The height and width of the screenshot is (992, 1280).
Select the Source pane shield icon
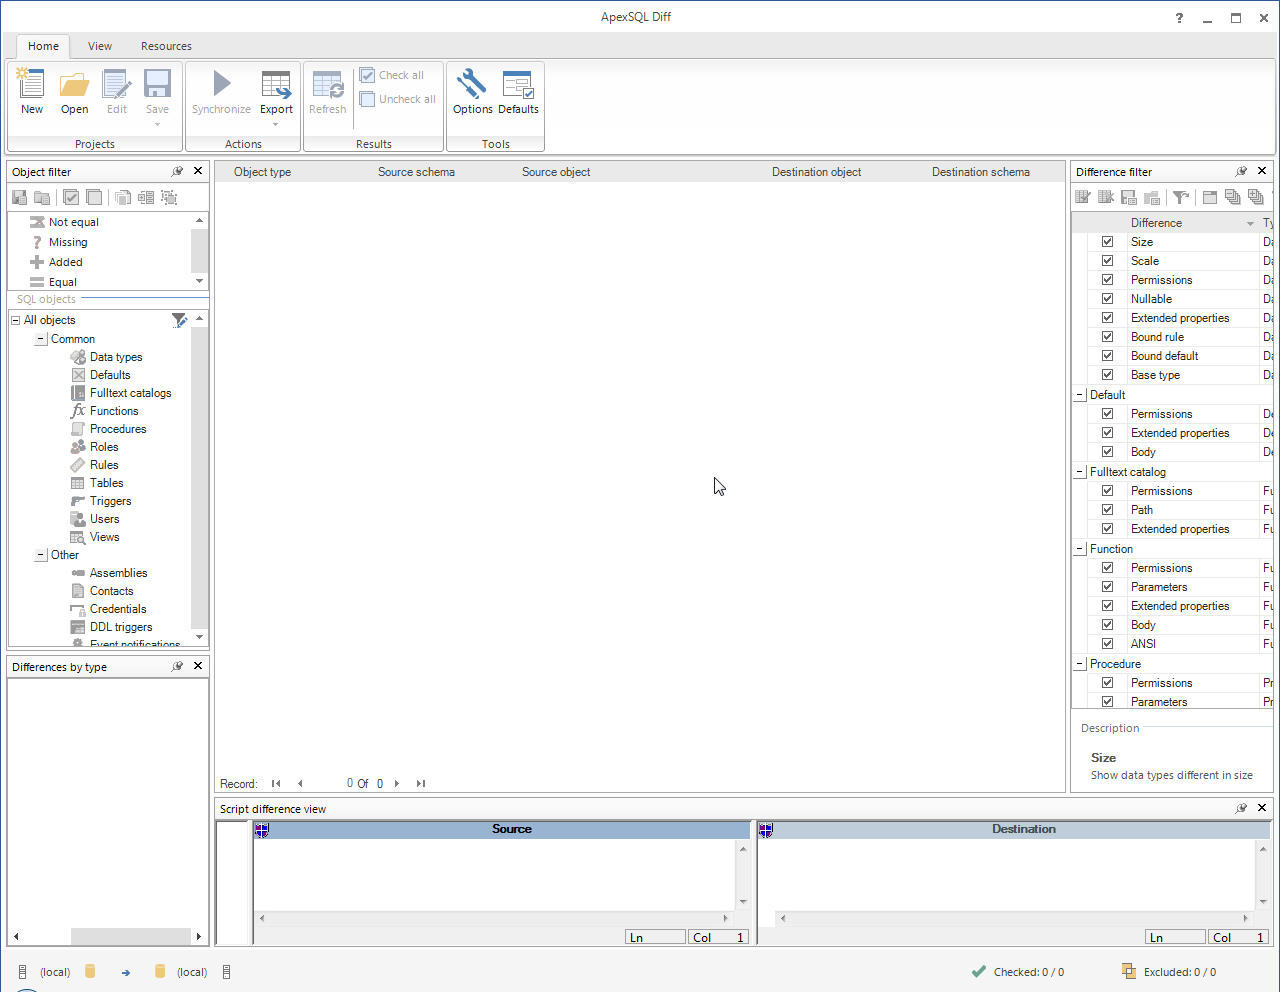point(262,829)
